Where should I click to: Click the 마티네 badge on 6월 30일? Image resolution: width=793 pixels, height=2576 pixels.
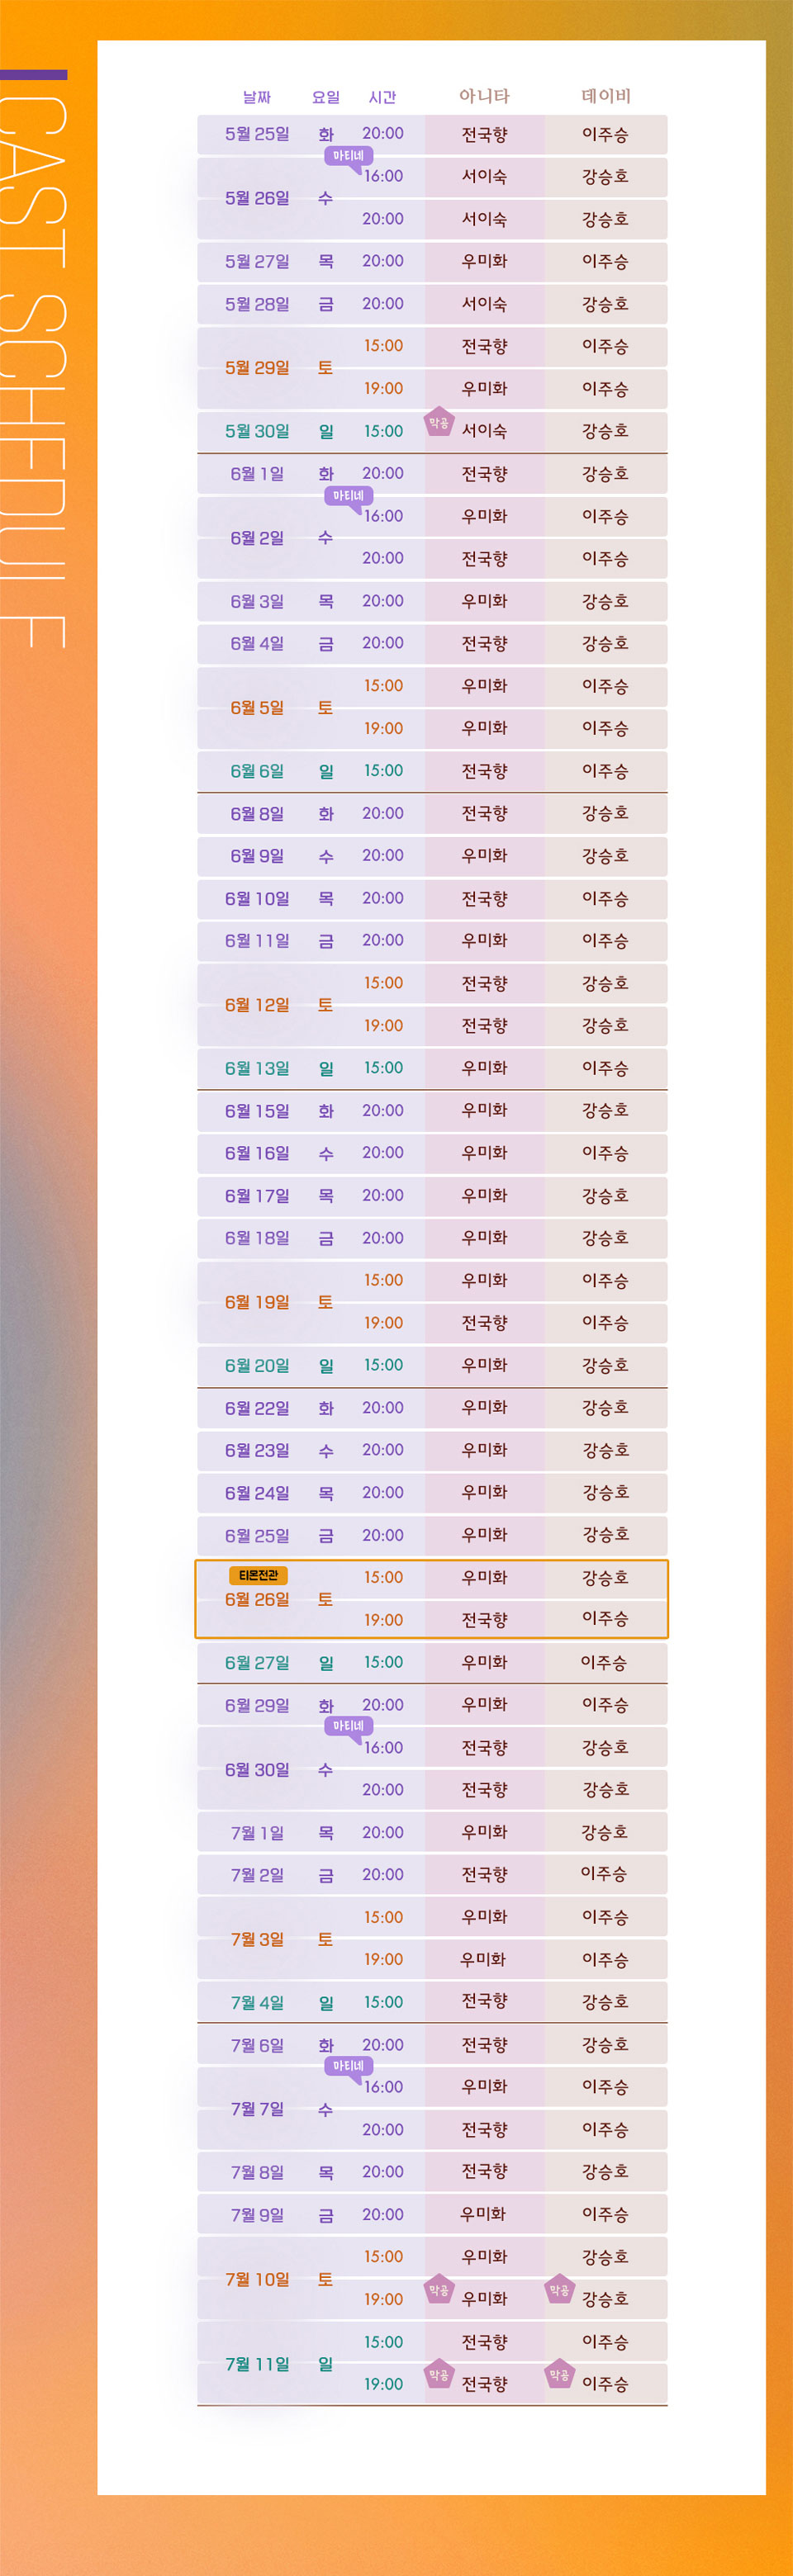pyautogui.click(x=348, y=1726)
